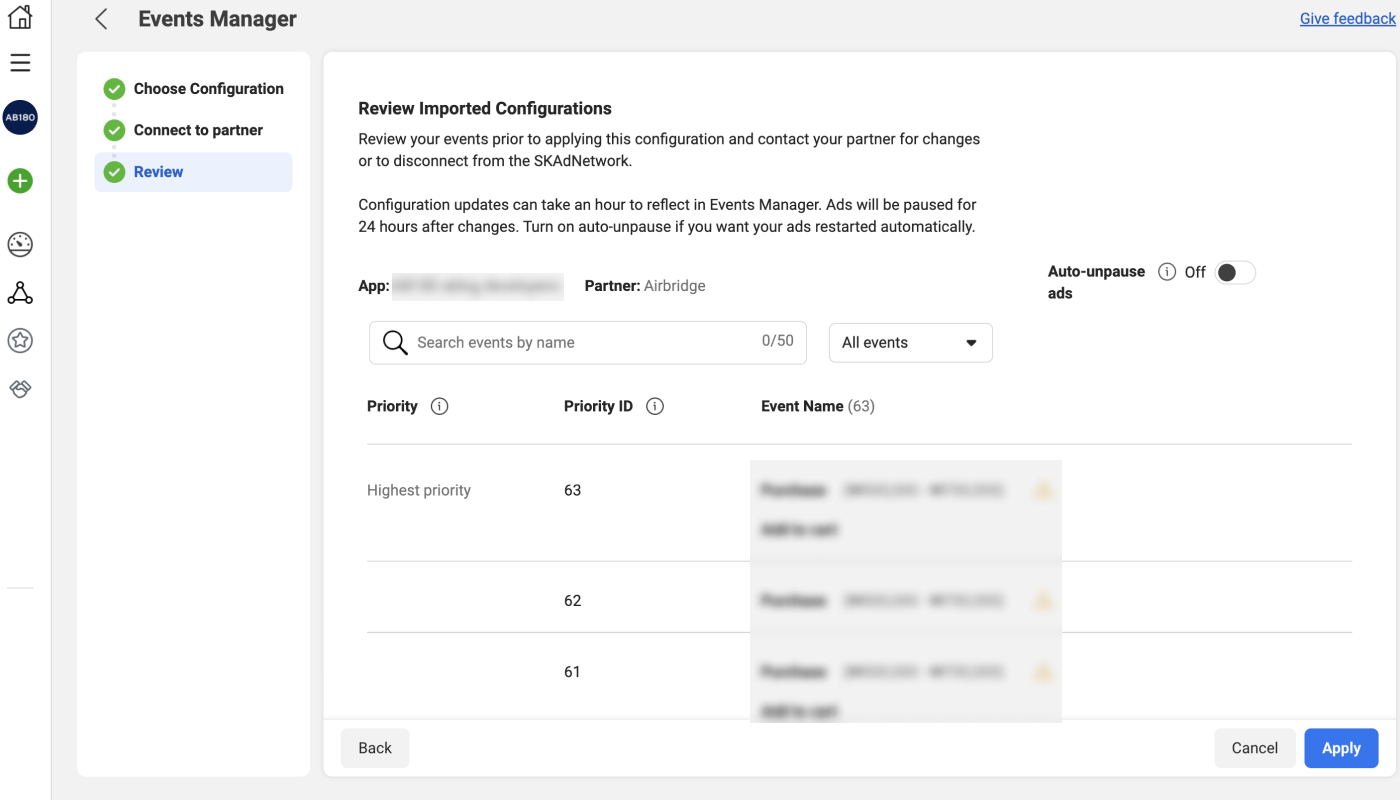
Task: Open the Give feedback link
Action: 1347,19
